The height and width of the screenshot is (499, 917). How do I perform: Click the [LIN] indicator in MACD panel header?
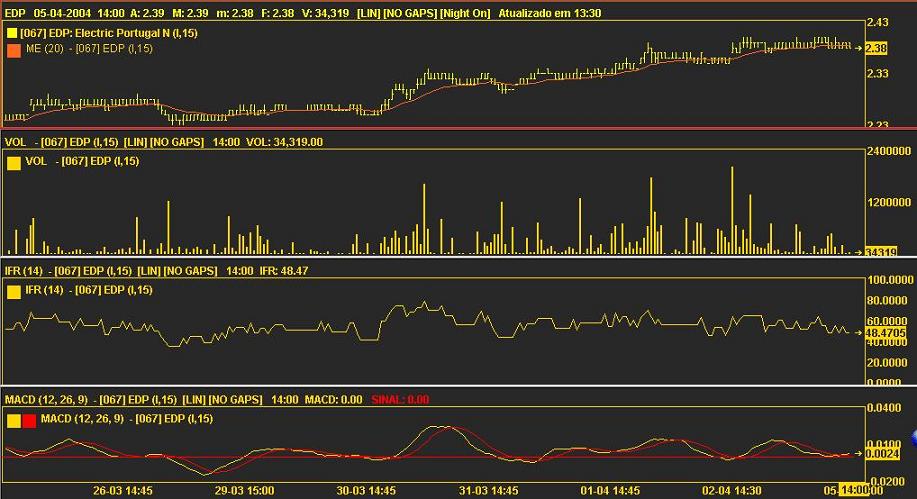point(194,400)
